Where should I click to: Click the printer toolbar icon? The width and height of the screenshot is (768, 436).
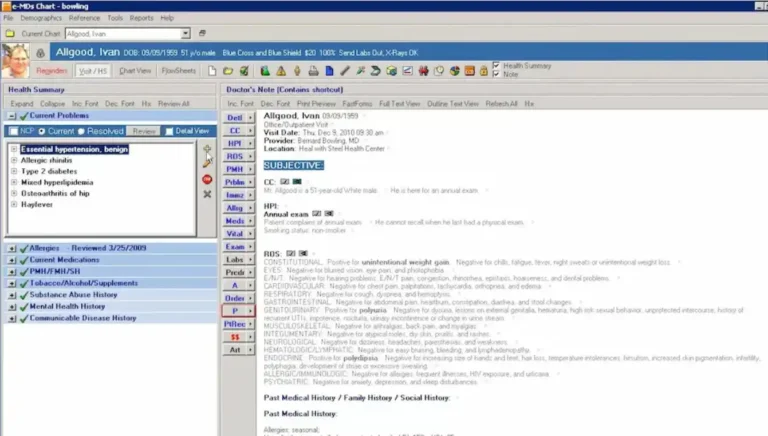tap(313, 71)
